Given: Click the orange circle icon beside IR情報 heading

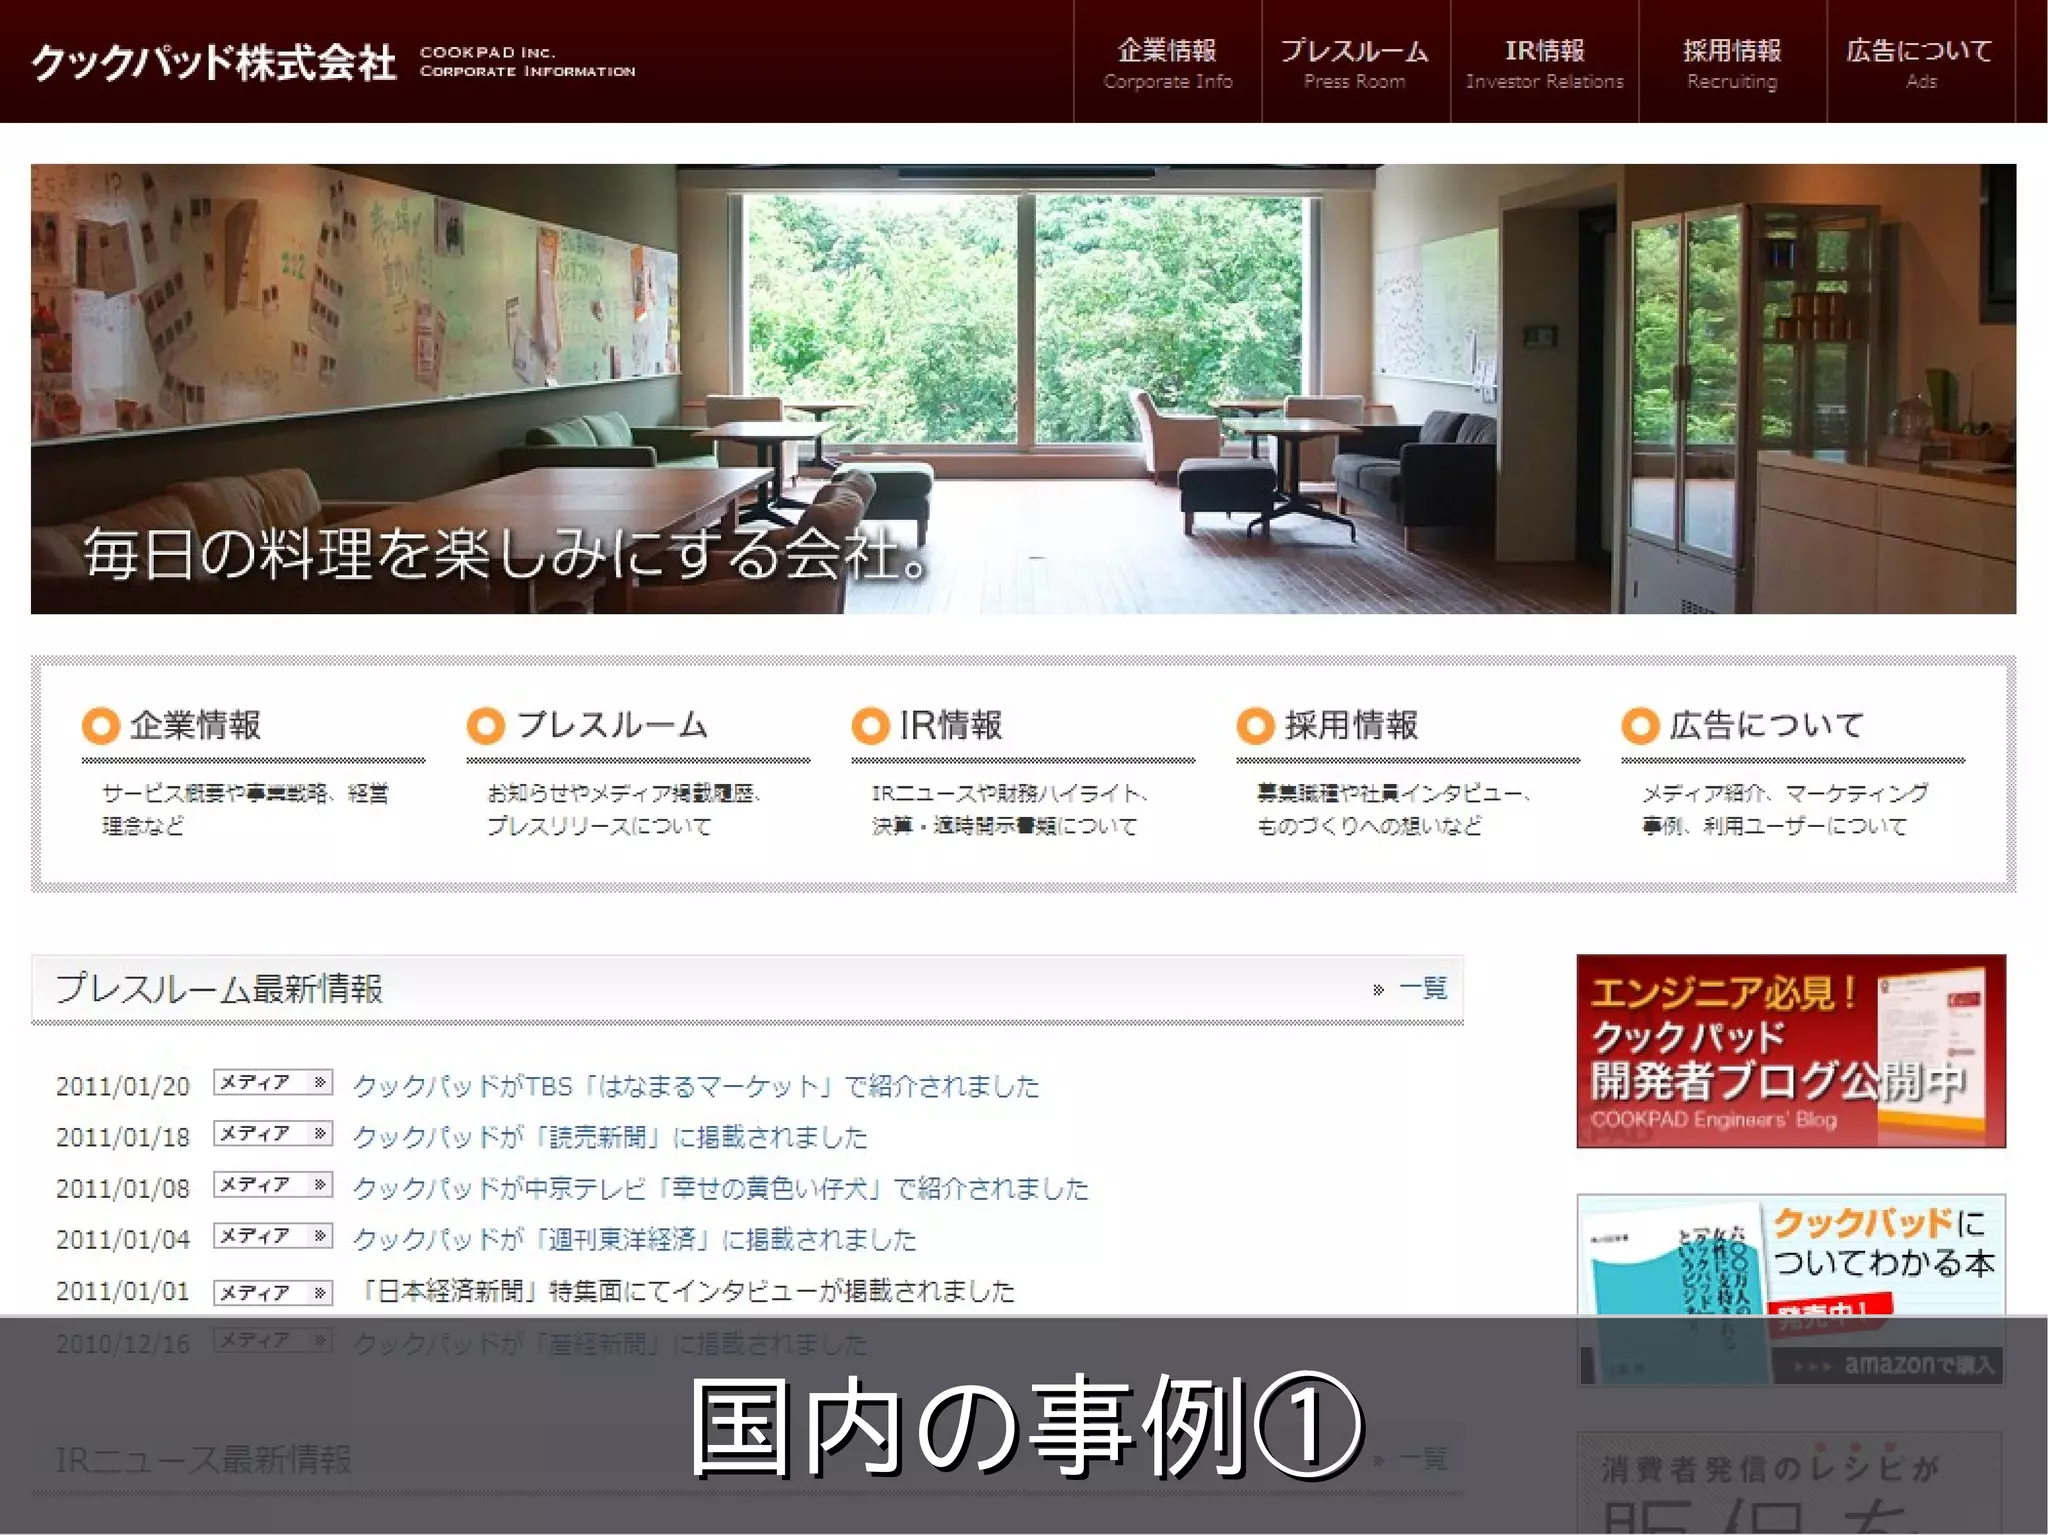Looking at the screenshot, I should [x=870, y=725].
